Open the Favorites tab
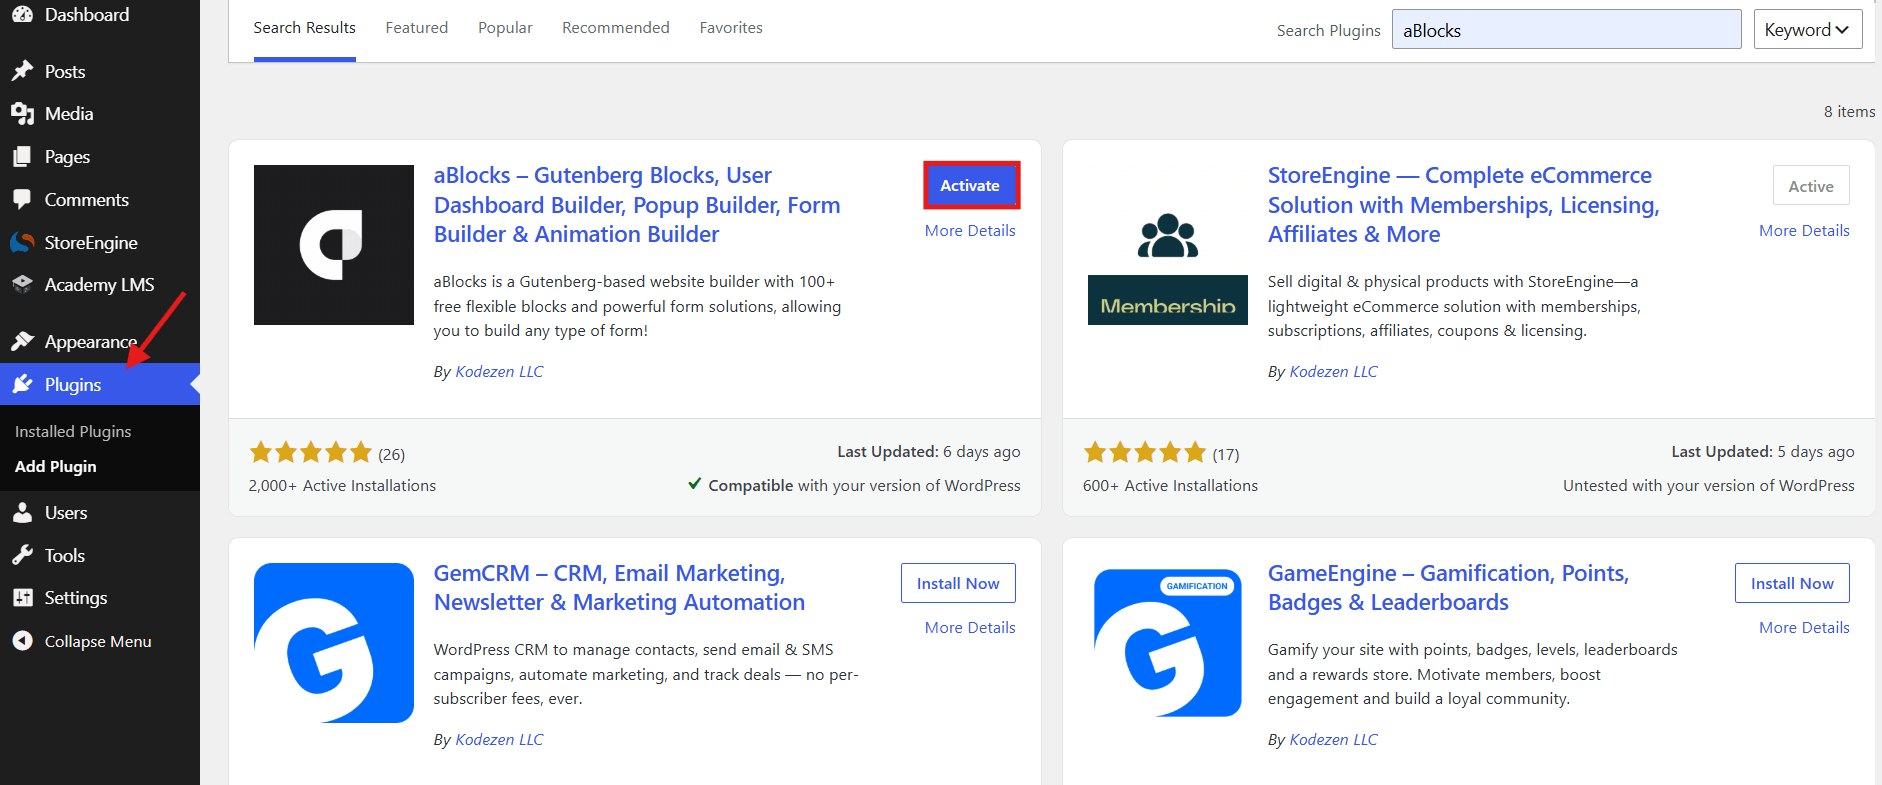This screenshot has width=1882, height=785. pos(731,28)
